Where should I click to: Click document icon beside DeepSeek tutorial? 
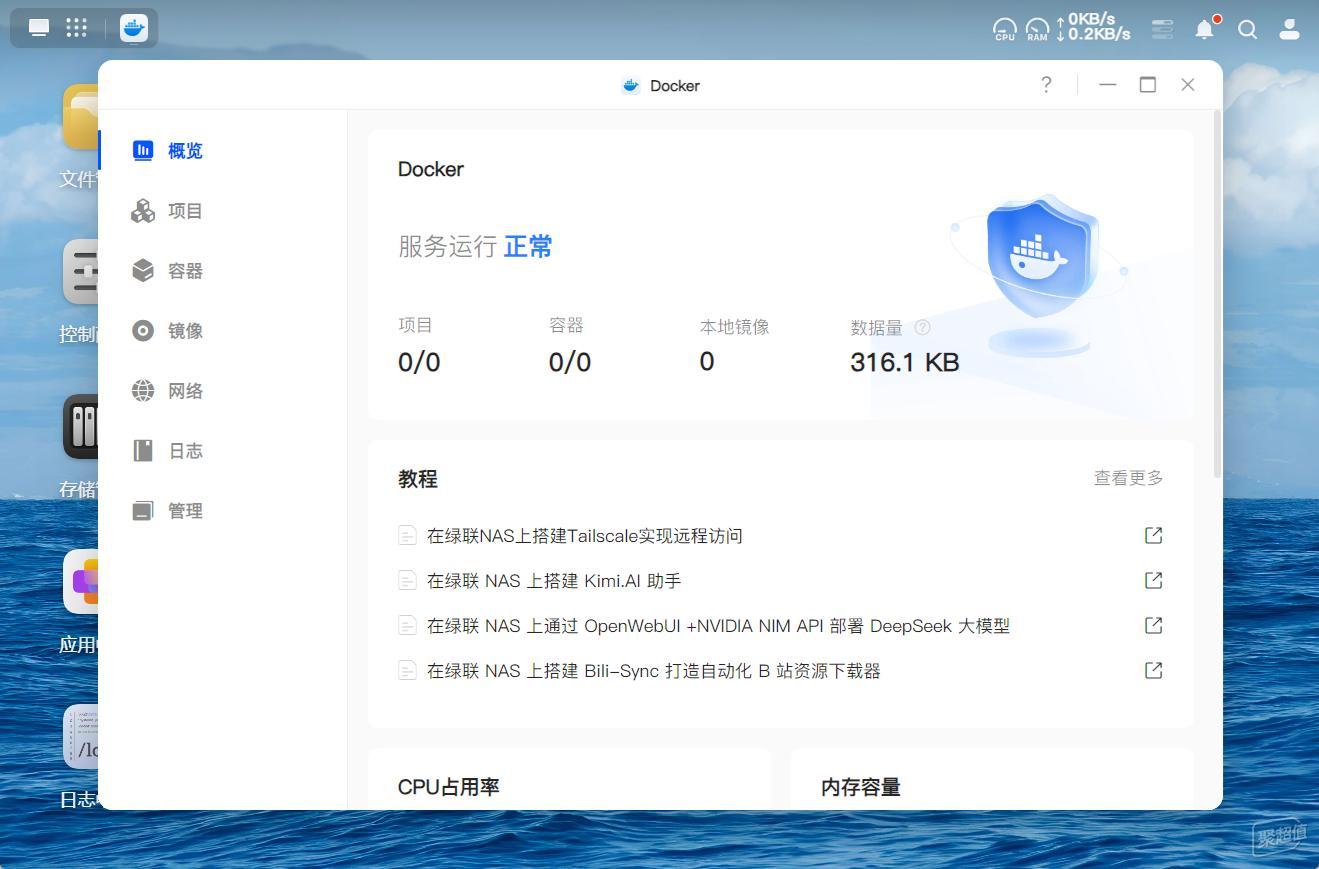[x=407, y=626]
